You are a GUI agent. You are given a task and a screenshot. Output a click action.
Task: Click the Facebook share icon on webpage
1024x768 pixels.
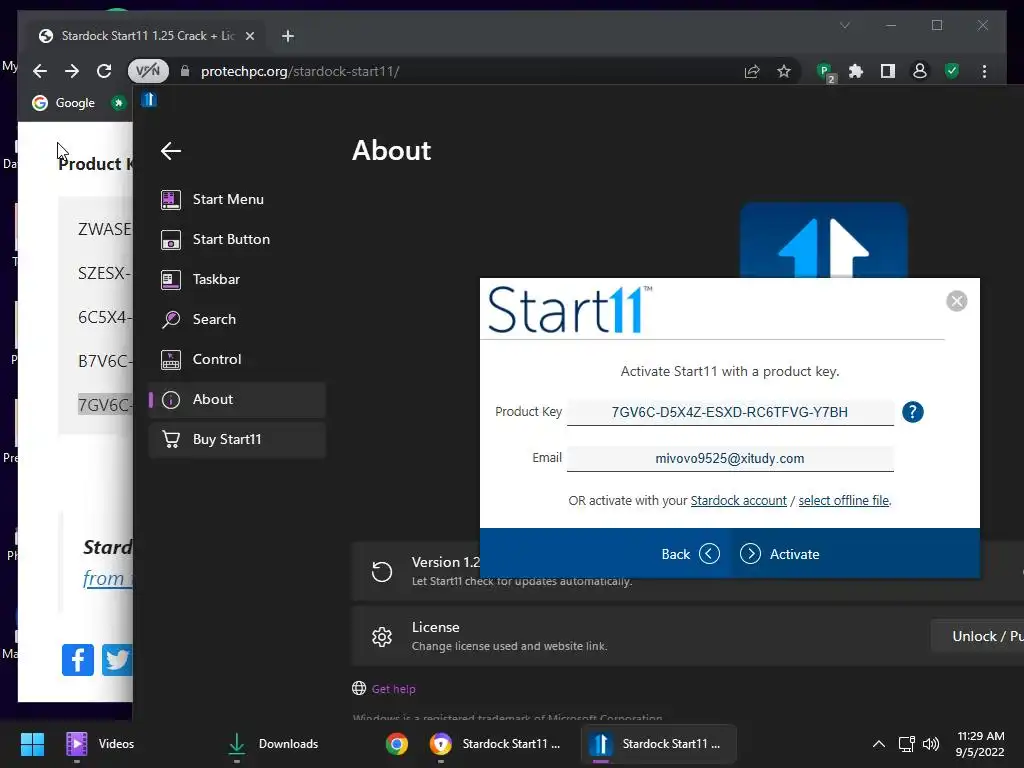tap(78, 660)
